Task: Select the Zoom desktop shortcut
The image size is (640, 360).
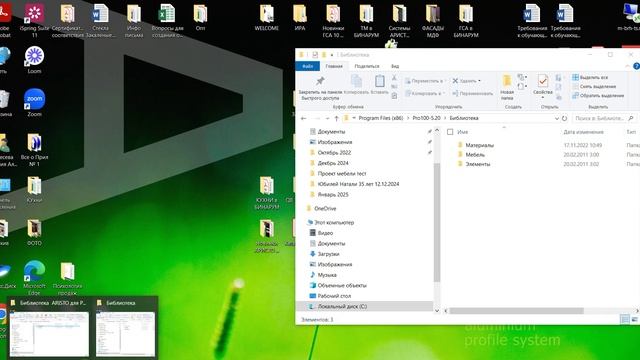Action: point(34,103)
